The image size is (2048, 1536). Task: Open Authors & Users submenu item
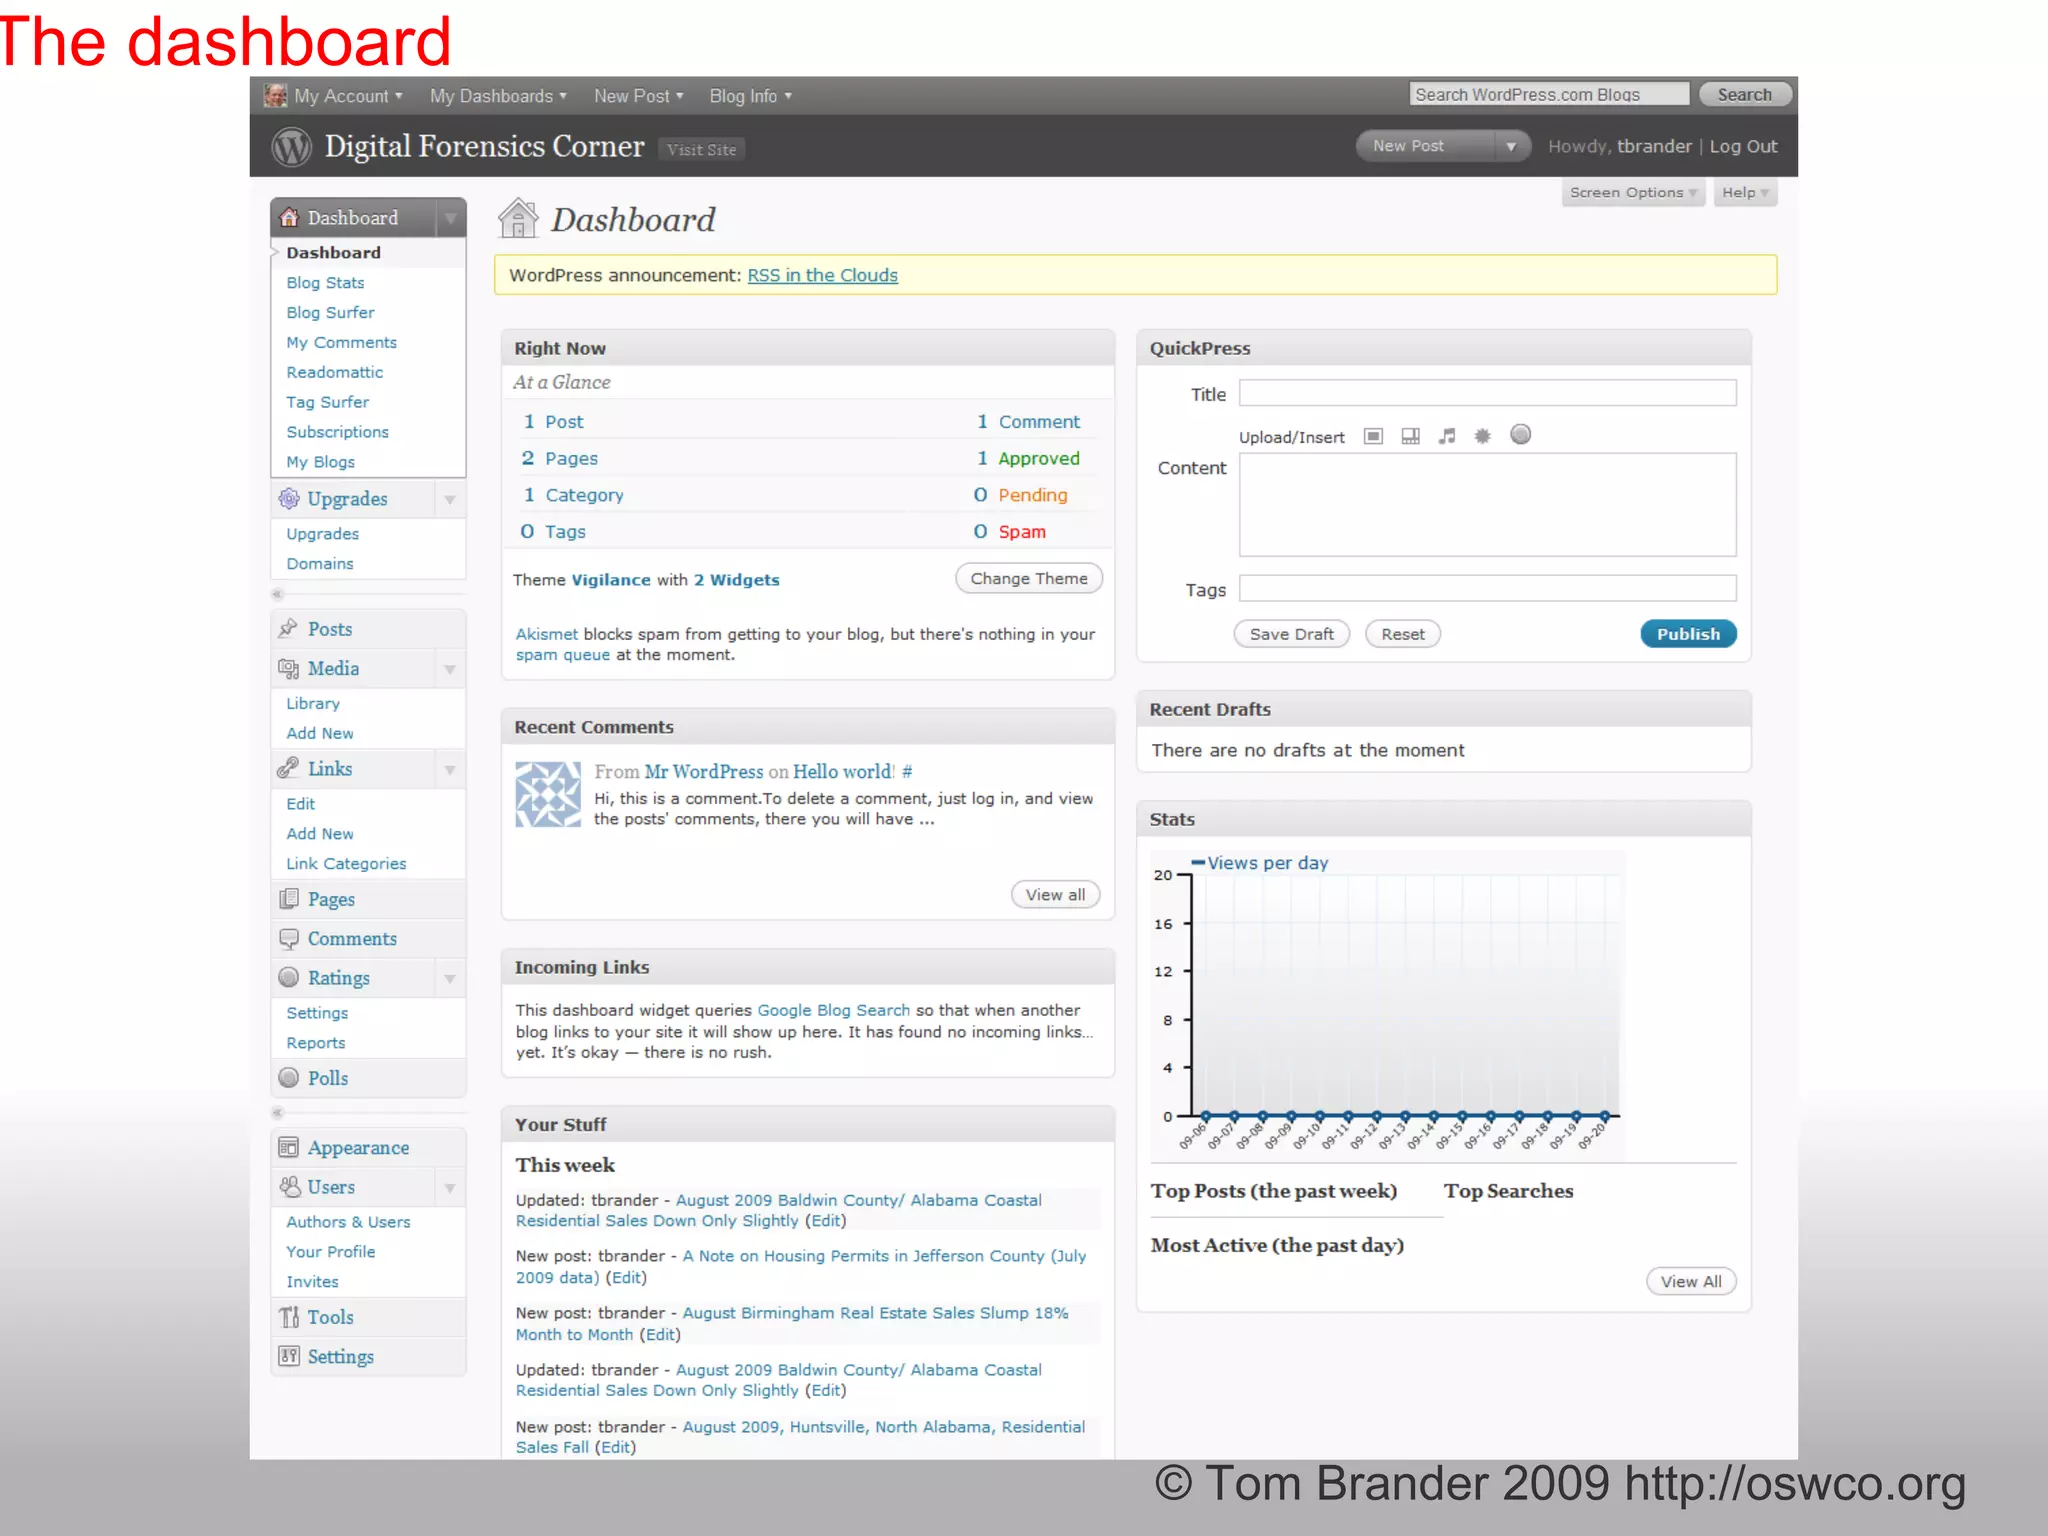(348, 1222)
